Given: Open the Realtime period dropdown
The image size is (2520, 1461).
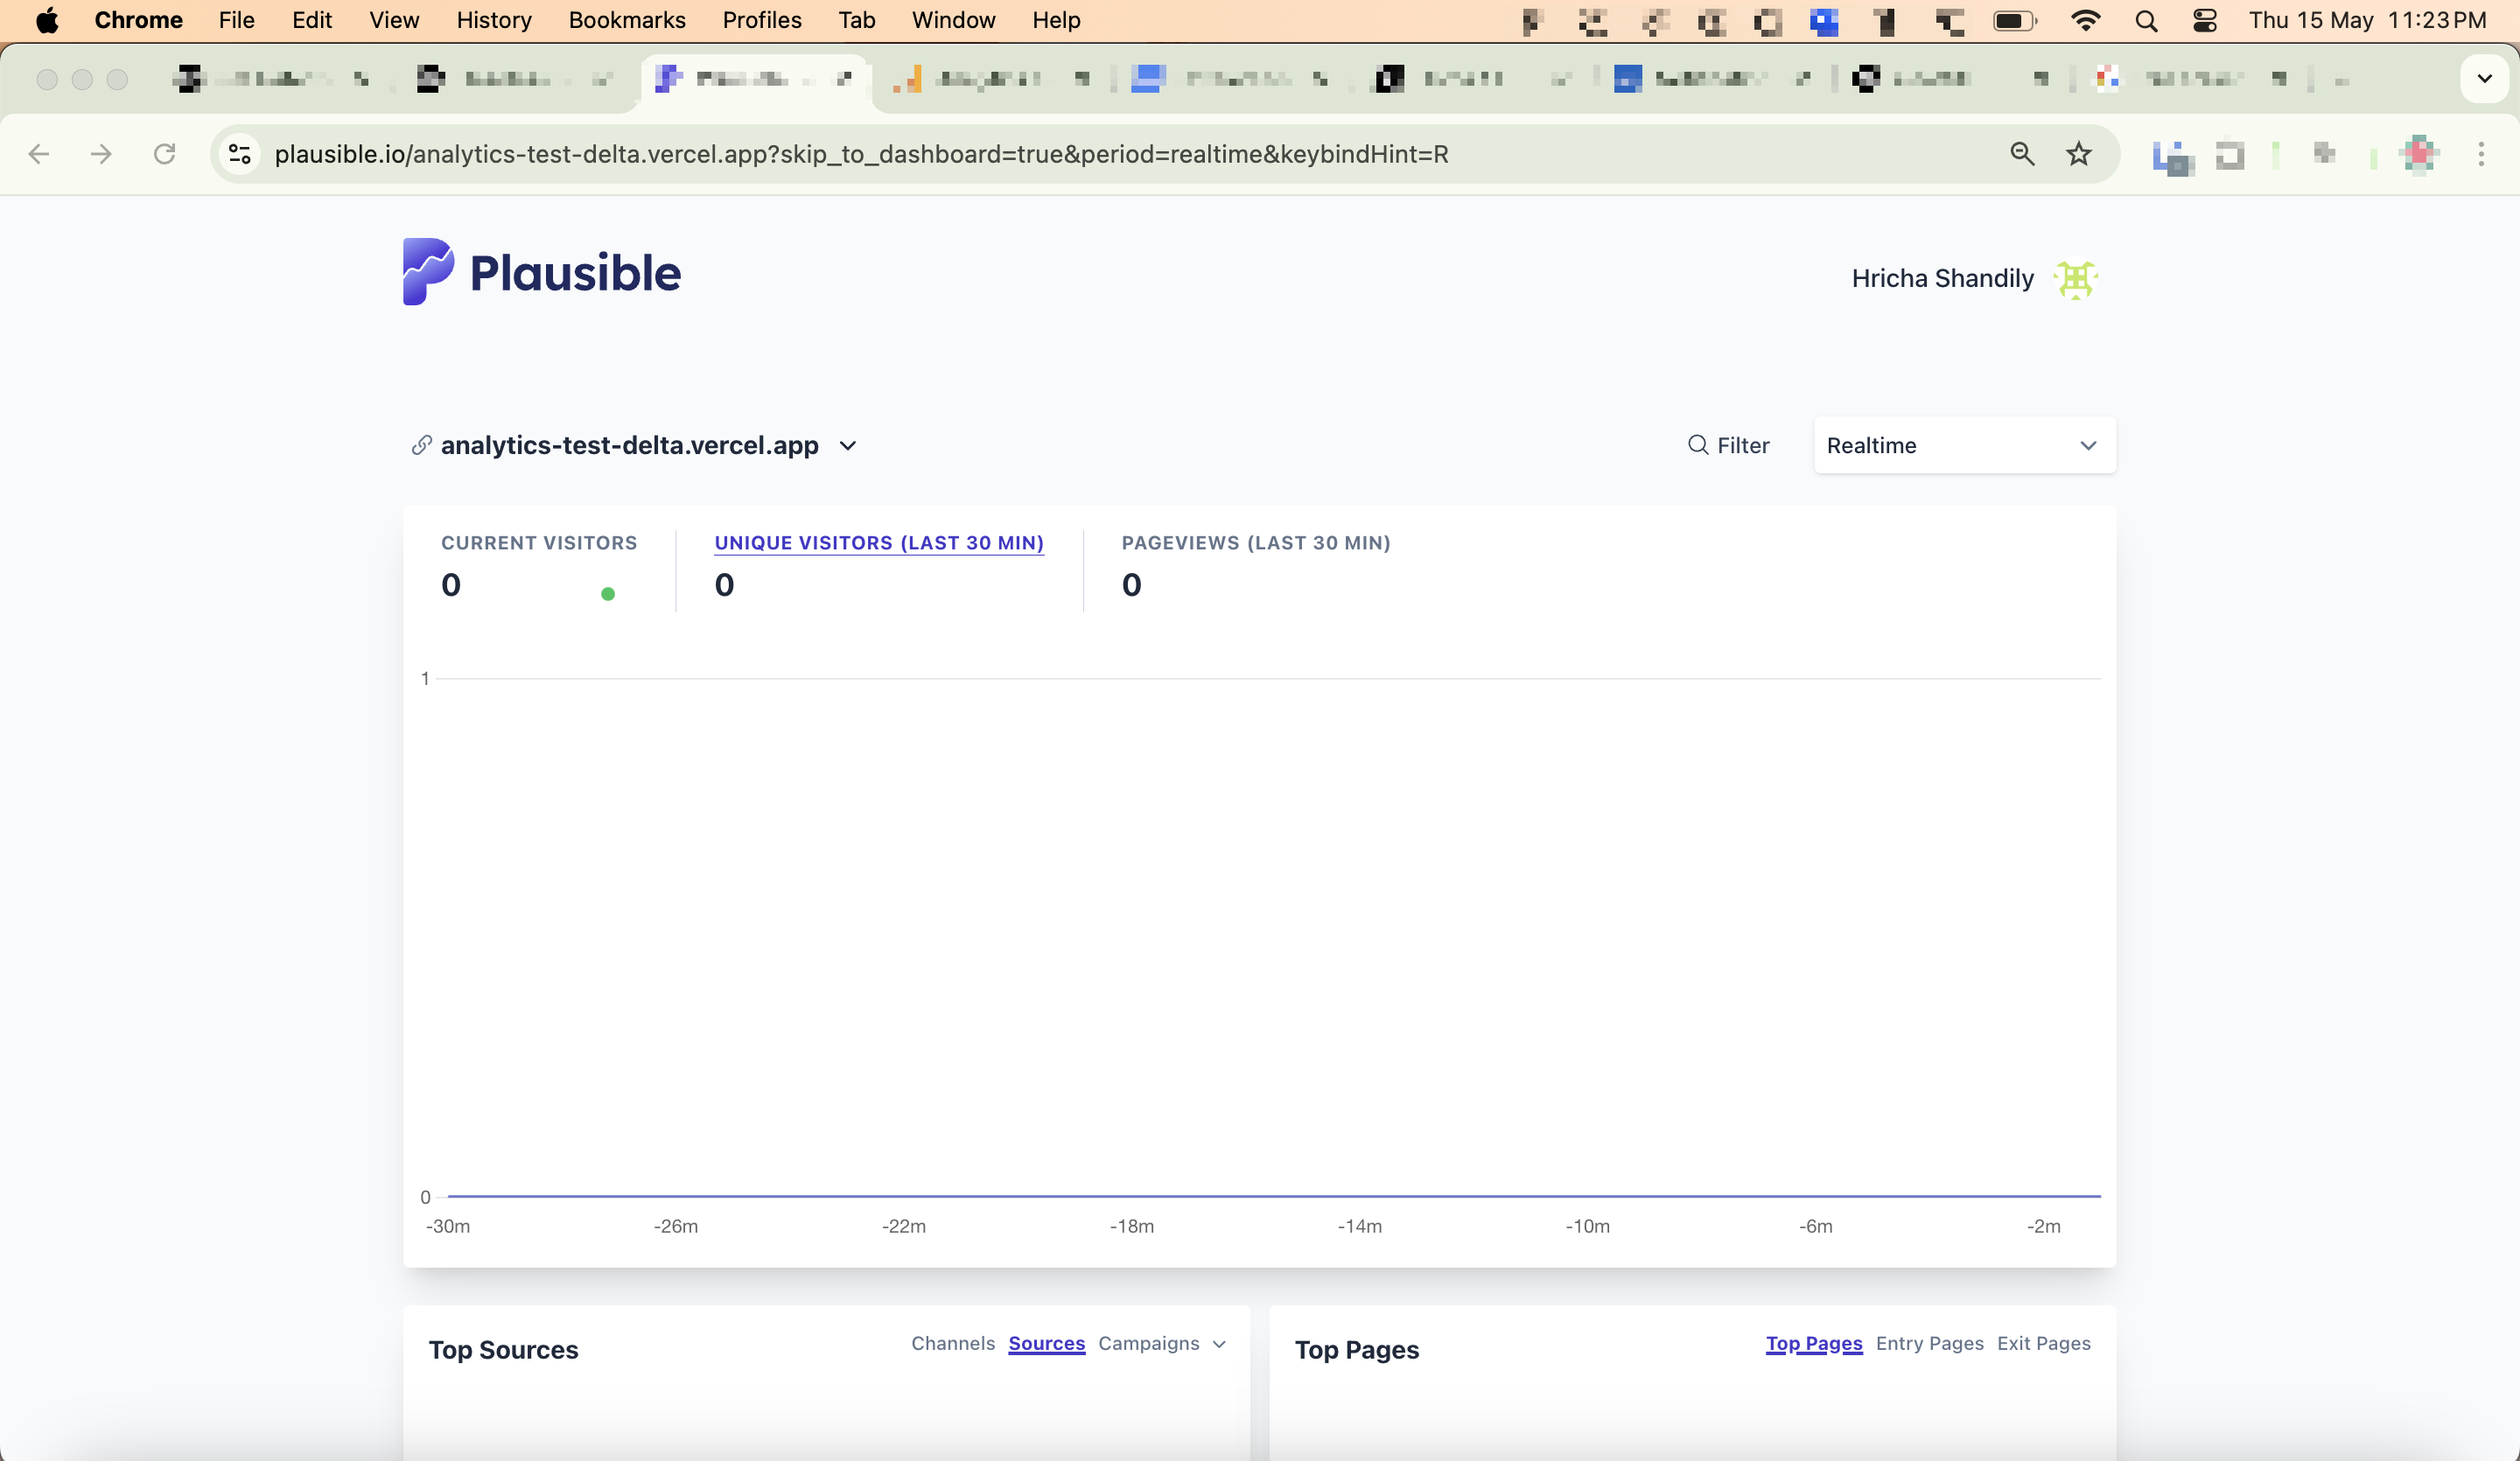Looking at the screenshot, I should click(1962, 445).
